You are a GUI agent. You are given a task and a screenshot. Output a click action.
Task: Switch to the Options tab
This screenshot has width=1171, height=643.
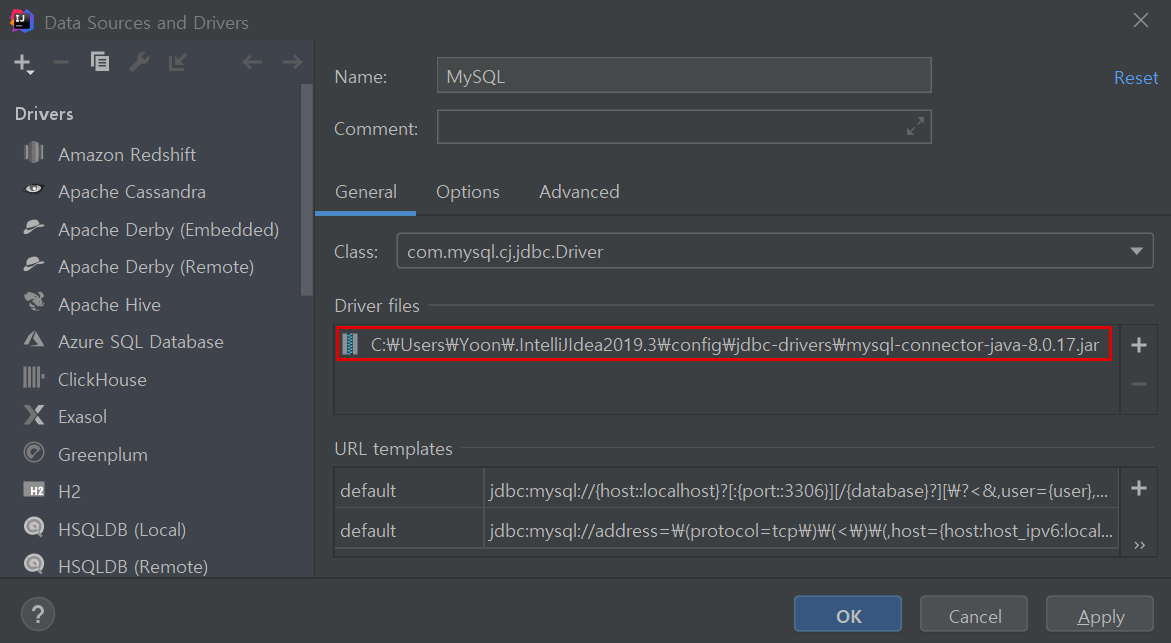coord(468,192)
